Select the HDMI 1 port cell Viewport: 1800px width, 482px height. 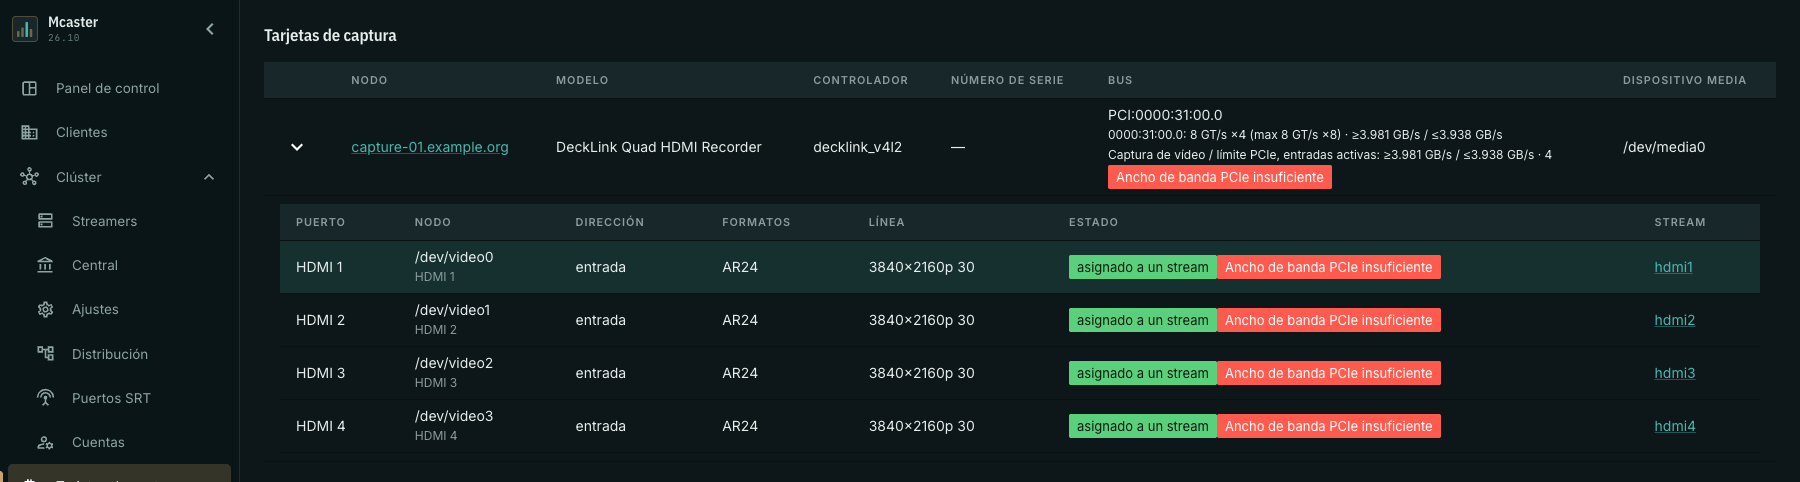(319, 267)
